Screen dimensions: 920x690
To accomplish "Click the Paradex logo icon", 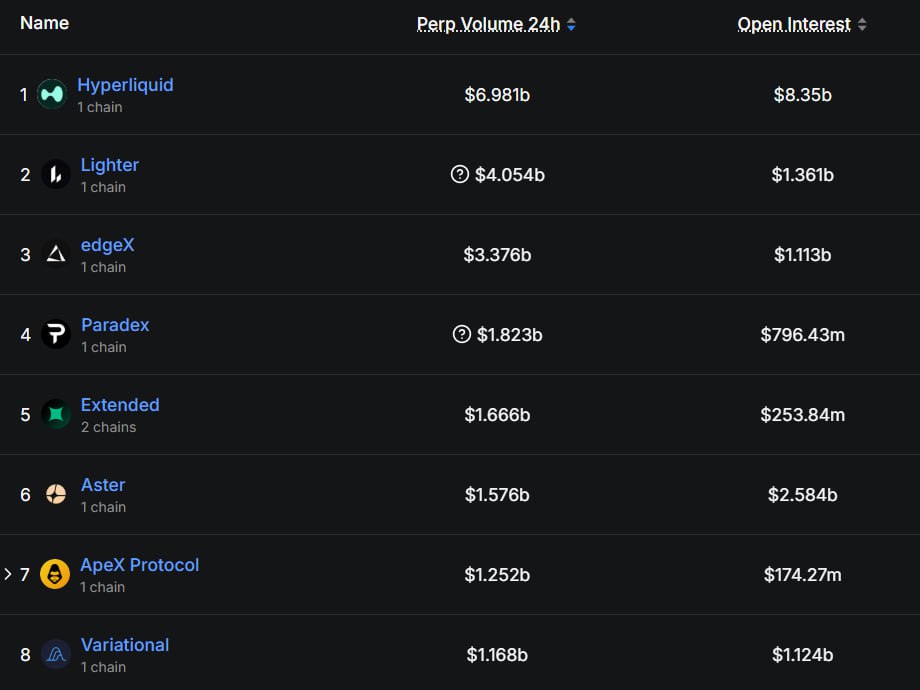I will 56,335.
